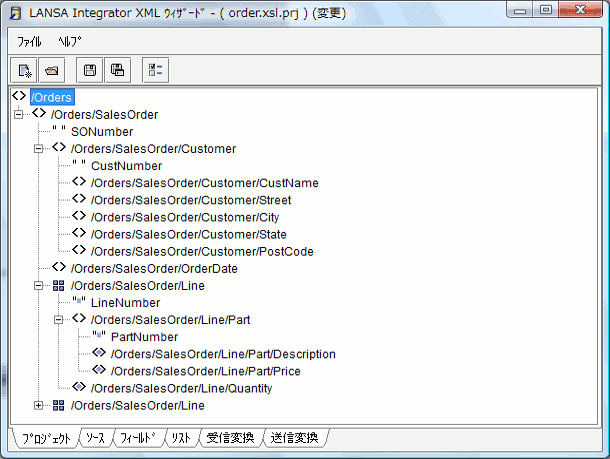The width and height of the screenshot is (610, 459).
Task: Select the /Orders/SalesOrder/Customer tree node
Action: click(153, 149)
